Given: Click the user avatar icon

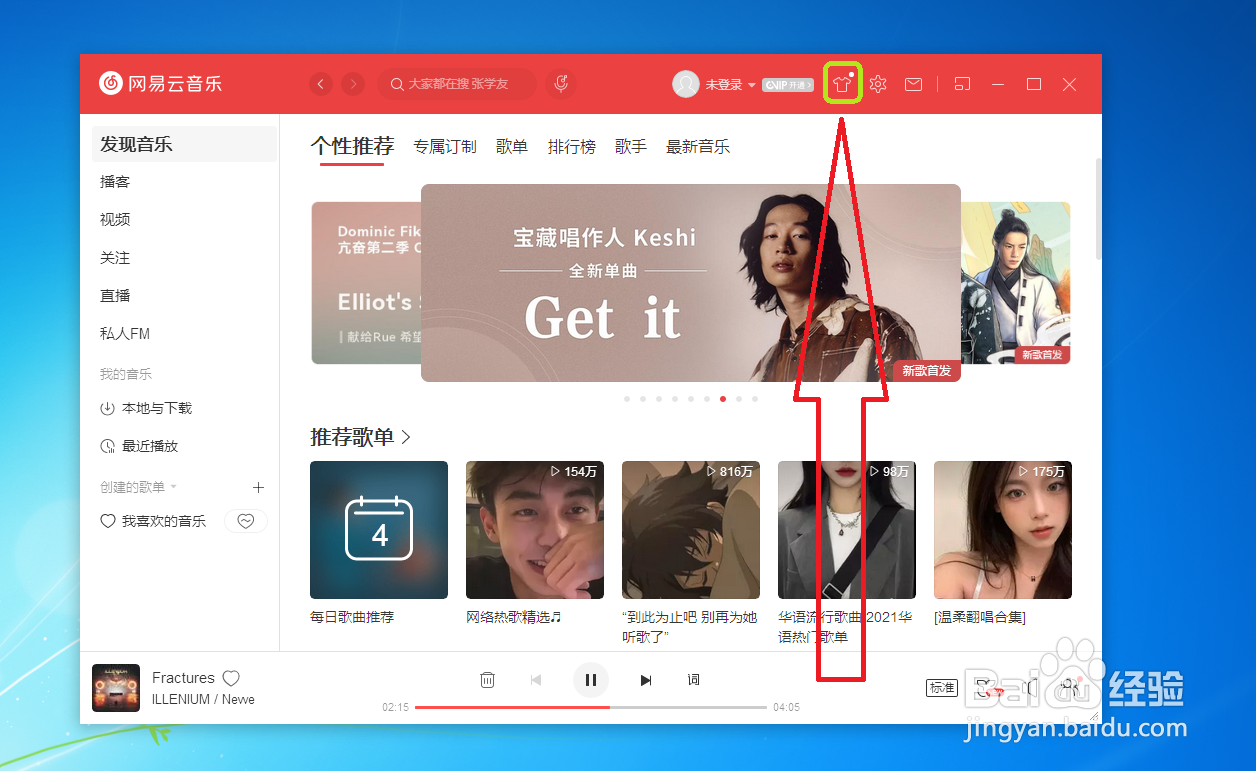Looking at the screenshot, I should point(685,84).
